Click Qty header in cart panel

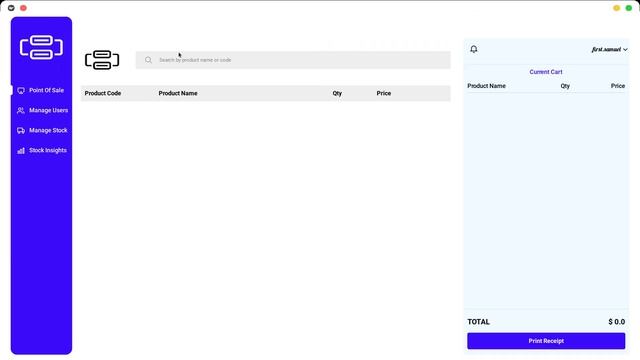565,86
